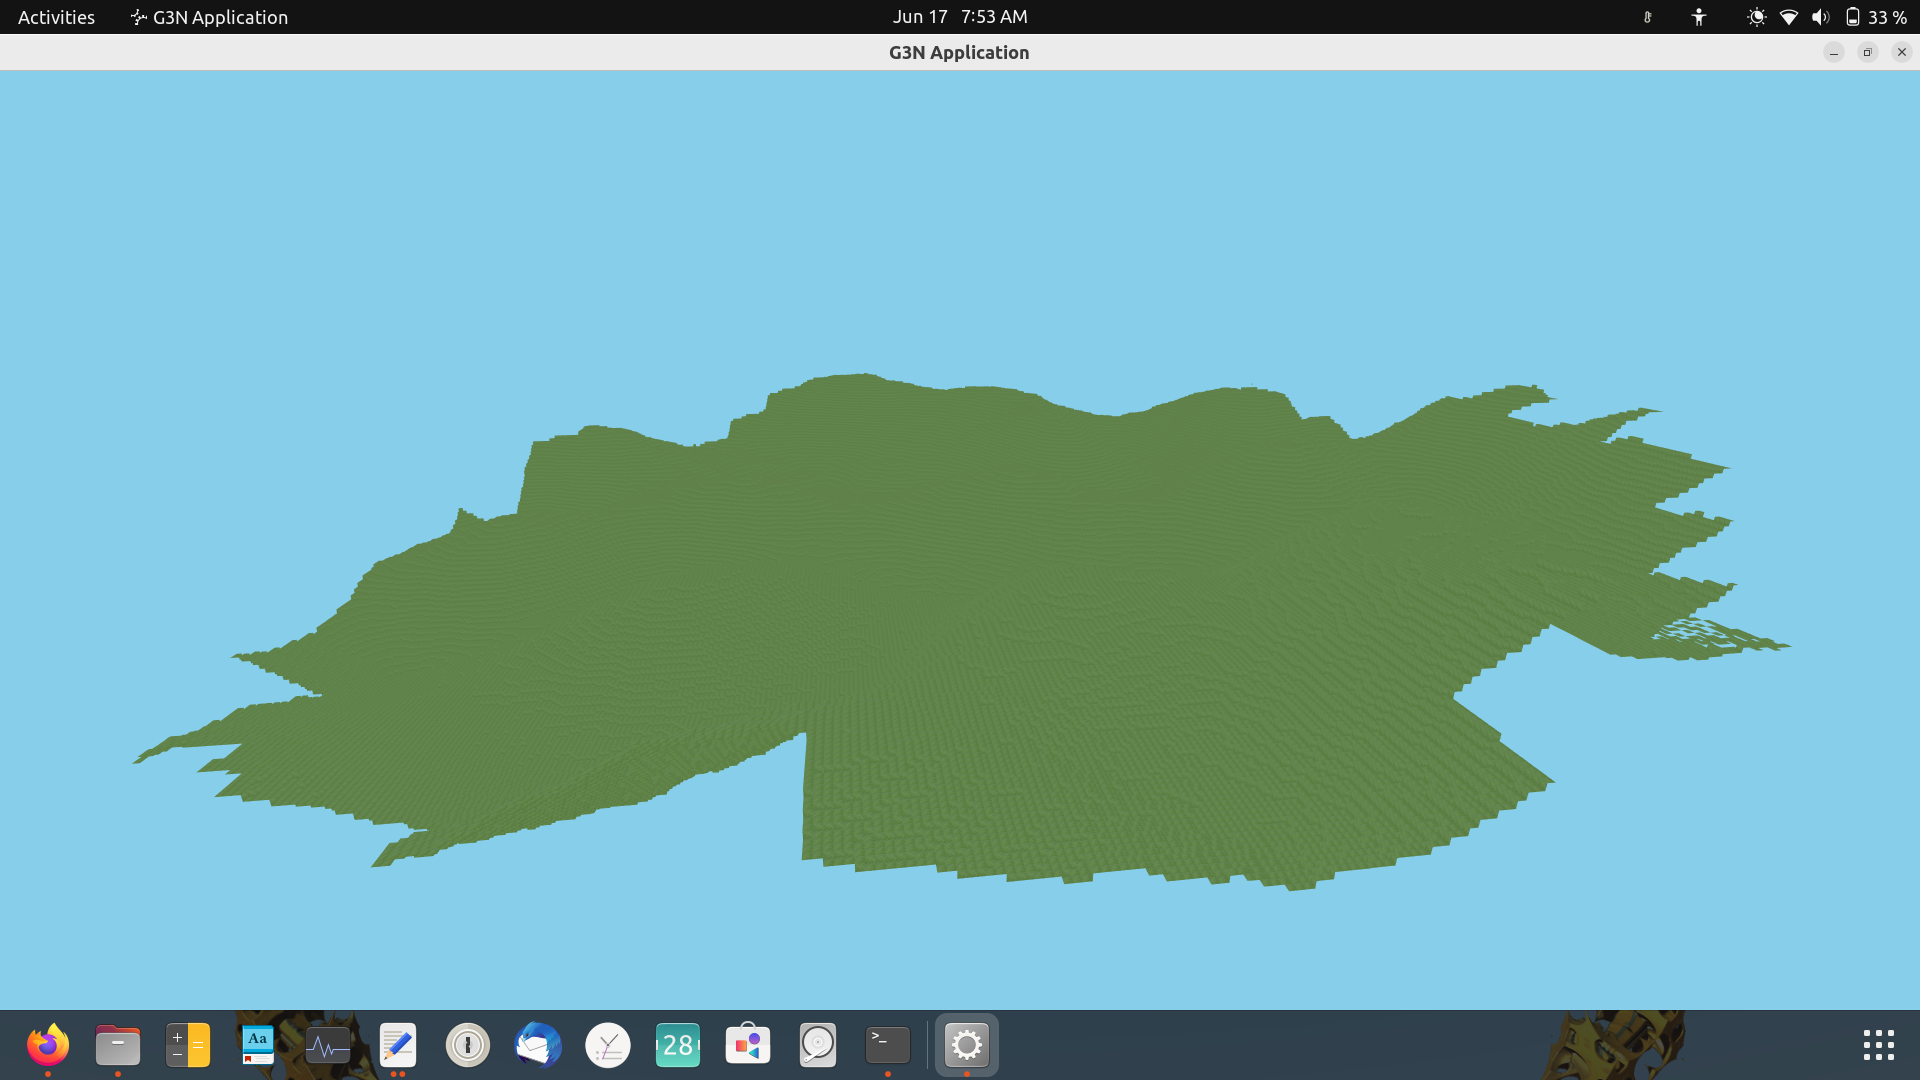Open the accessibility menu in top bar
Screen dimensions: 1920x1080
[x=1698, y=17]
